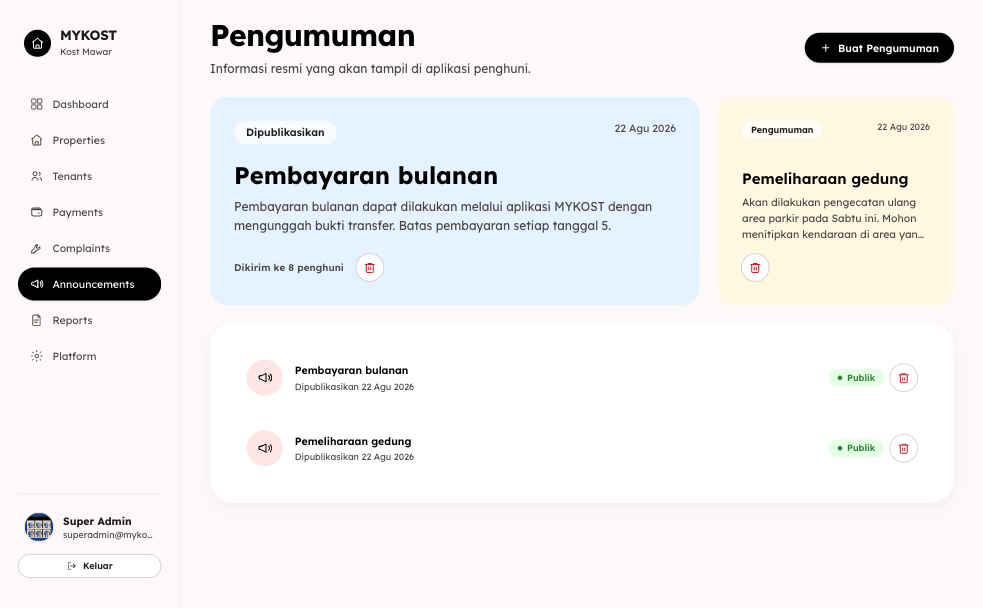Delete the Pembayaran bulanan list row

pos(904,378)
